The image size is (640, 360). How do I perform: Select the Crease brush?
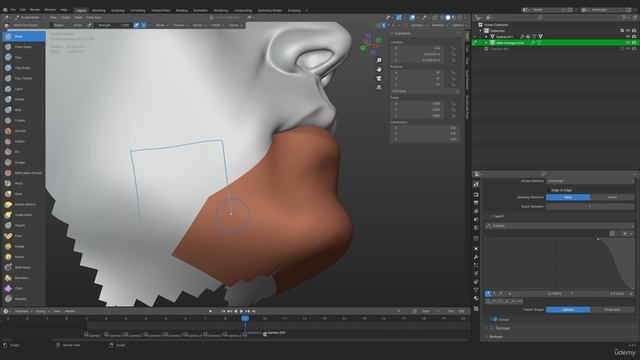(24, 120)
